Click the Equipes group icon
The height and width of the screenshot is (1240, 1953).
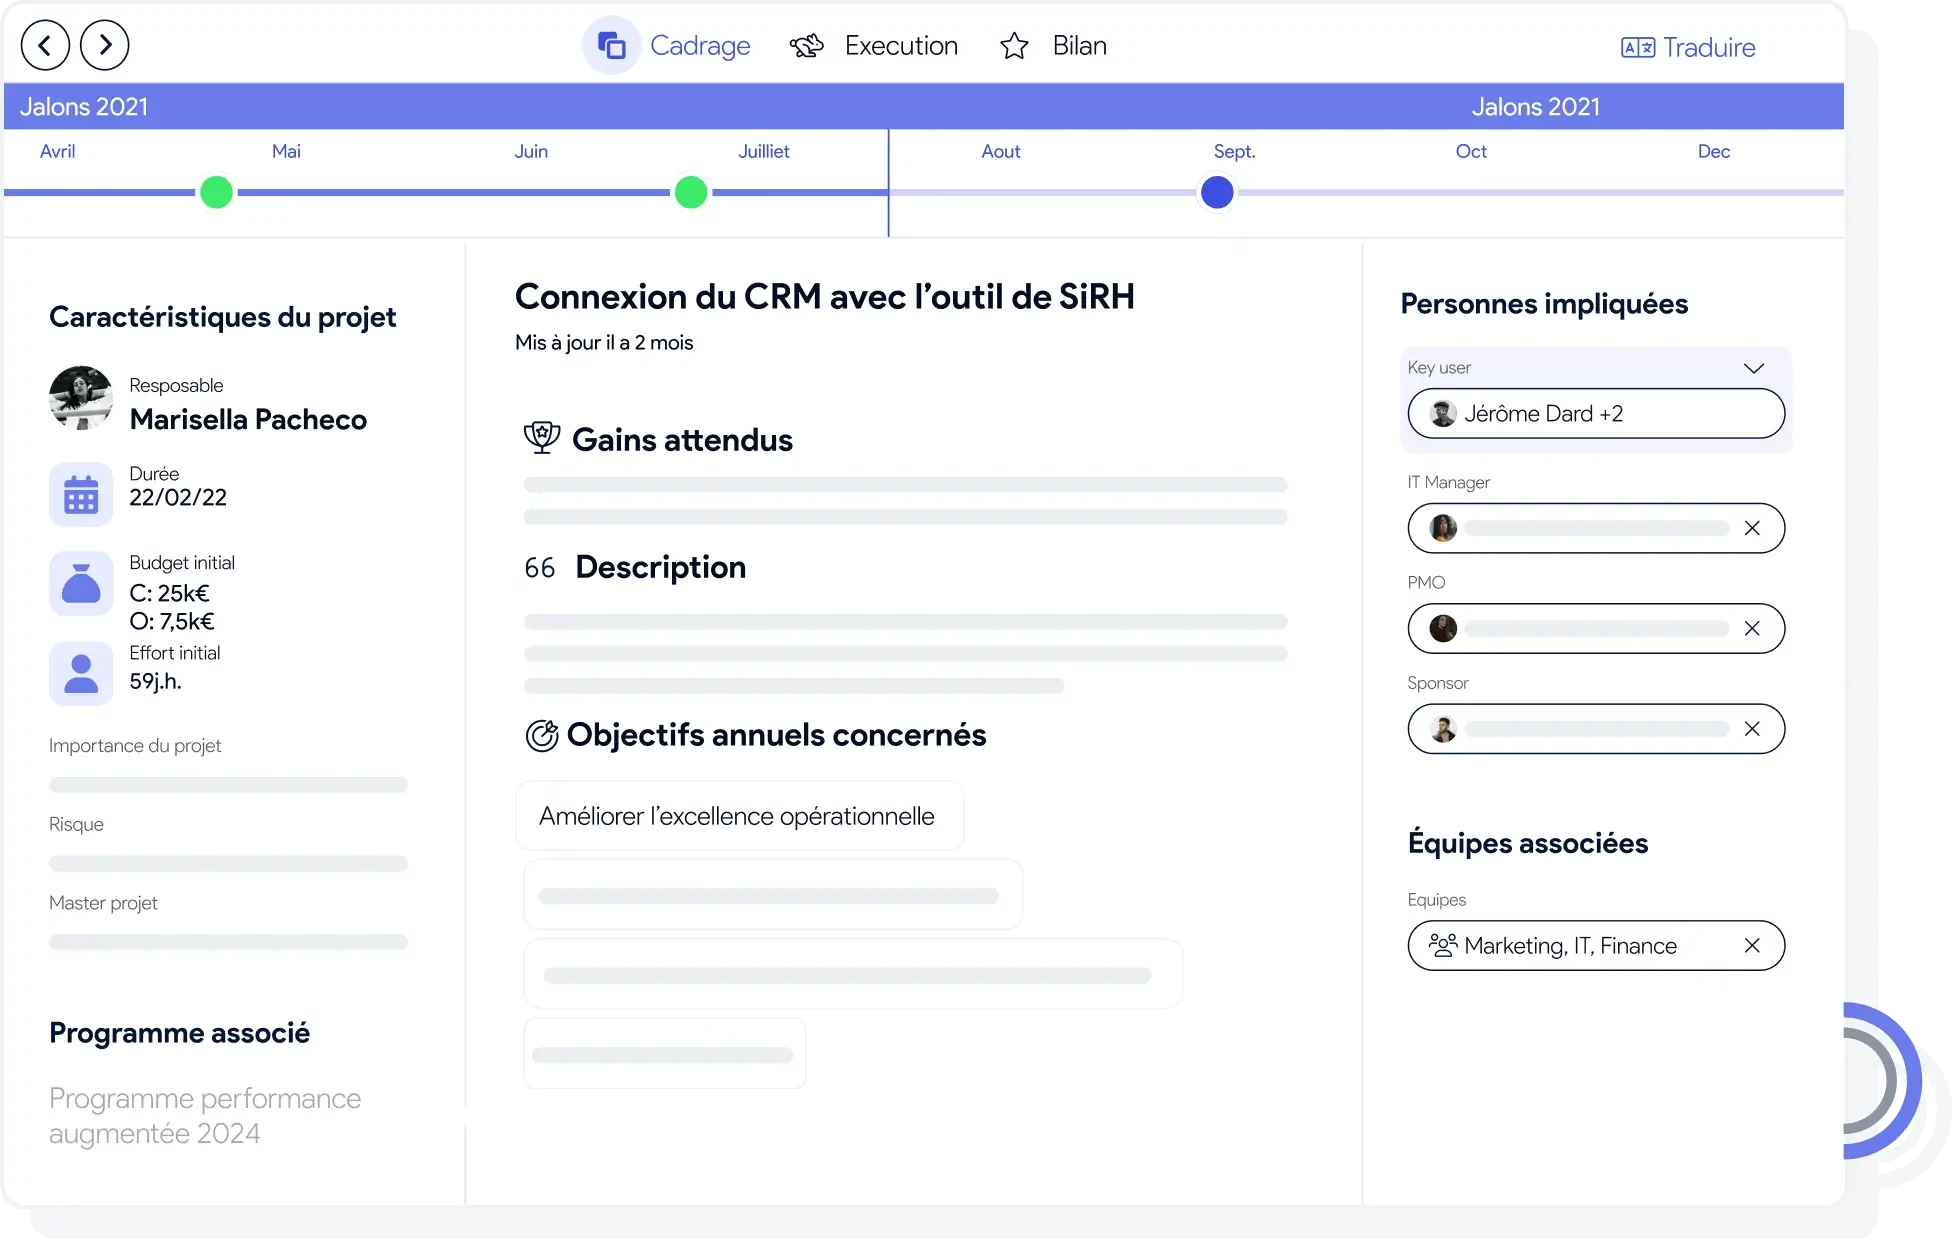[x=1443, y=945]
